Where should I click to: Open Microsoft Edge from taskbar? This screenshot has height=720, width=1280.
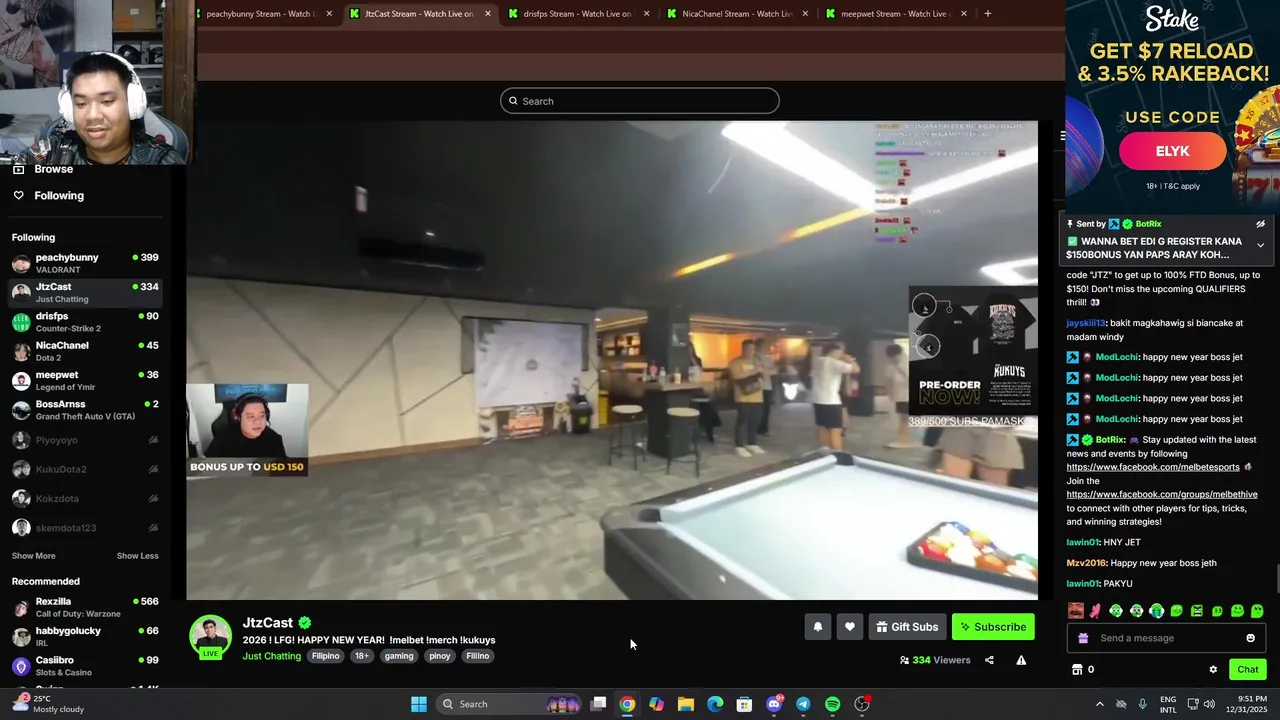click(x=715, y=704)
